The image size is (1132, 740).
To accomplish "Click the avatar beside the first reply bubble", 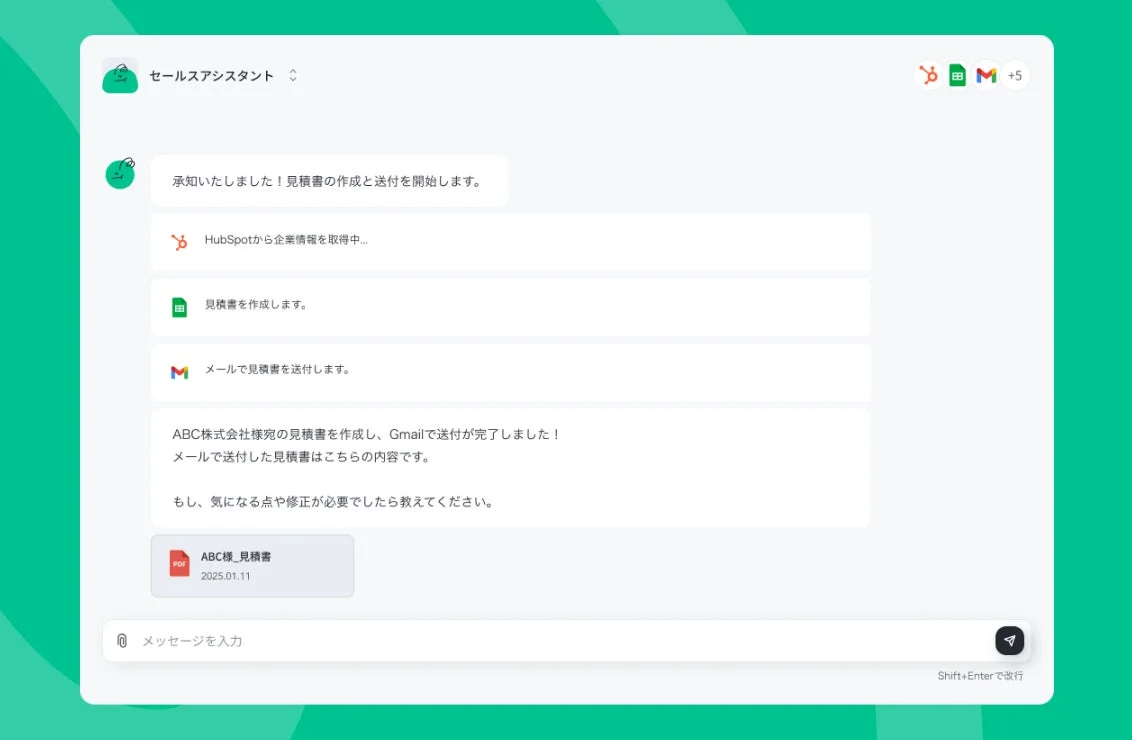I will point(120,172).
